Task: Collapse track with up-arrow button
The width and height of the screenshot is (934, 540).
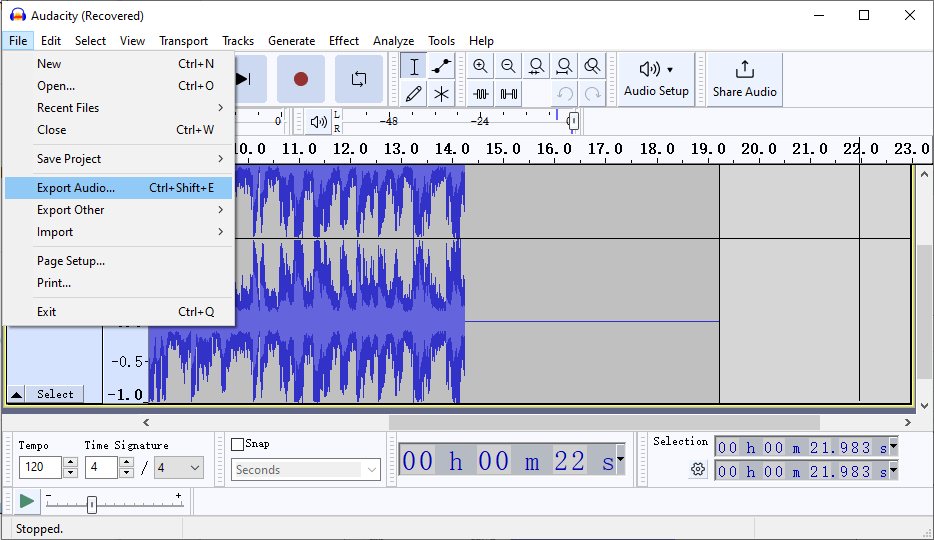Action: click(17, 394)
